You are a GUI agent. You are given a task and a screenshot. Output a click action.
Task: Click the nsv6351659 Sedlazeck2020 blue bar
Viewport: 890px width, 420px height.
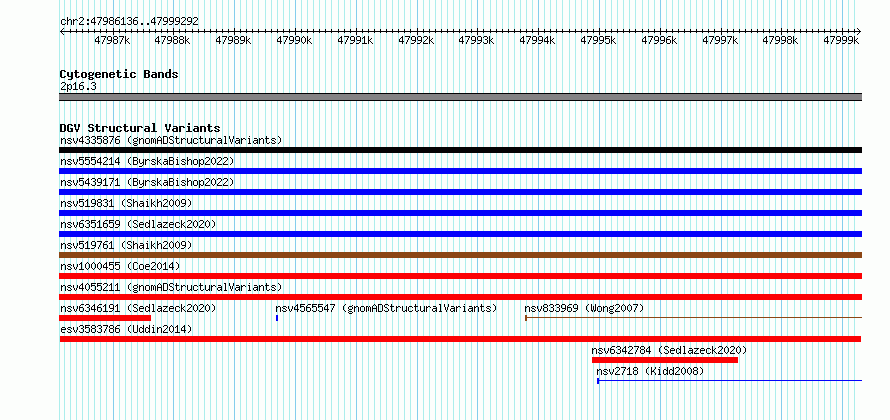point(460,234)
